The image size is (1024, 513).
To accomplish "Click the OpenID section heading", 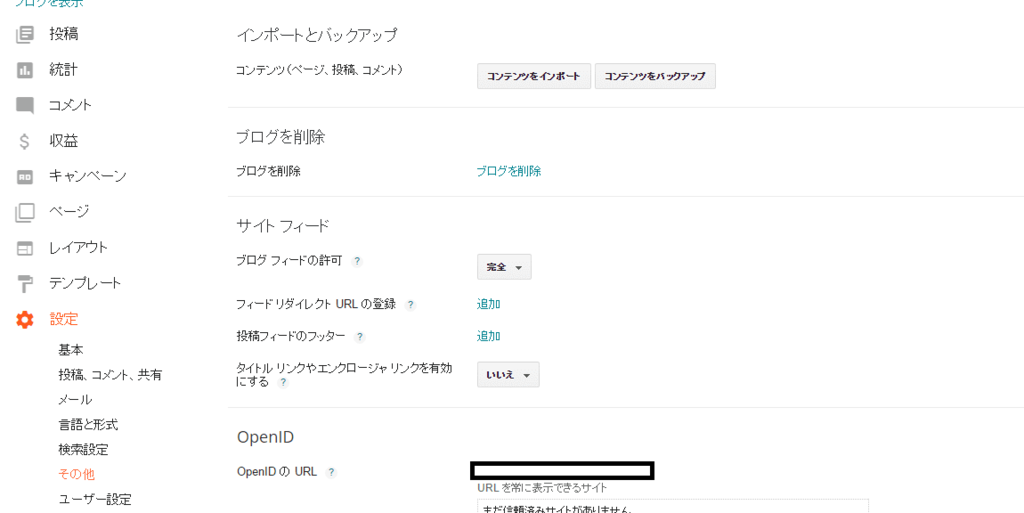I will [265, 437].
